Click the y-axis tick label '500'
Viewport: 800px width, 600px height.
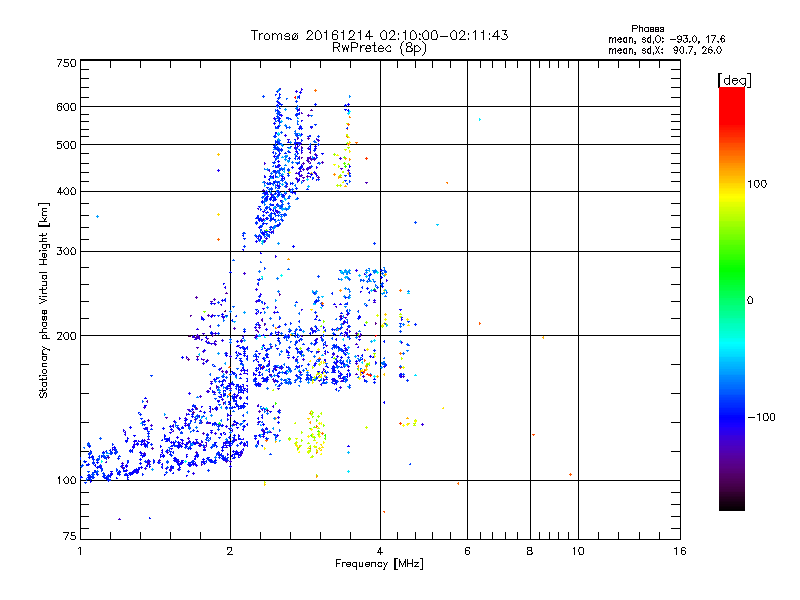66,145
